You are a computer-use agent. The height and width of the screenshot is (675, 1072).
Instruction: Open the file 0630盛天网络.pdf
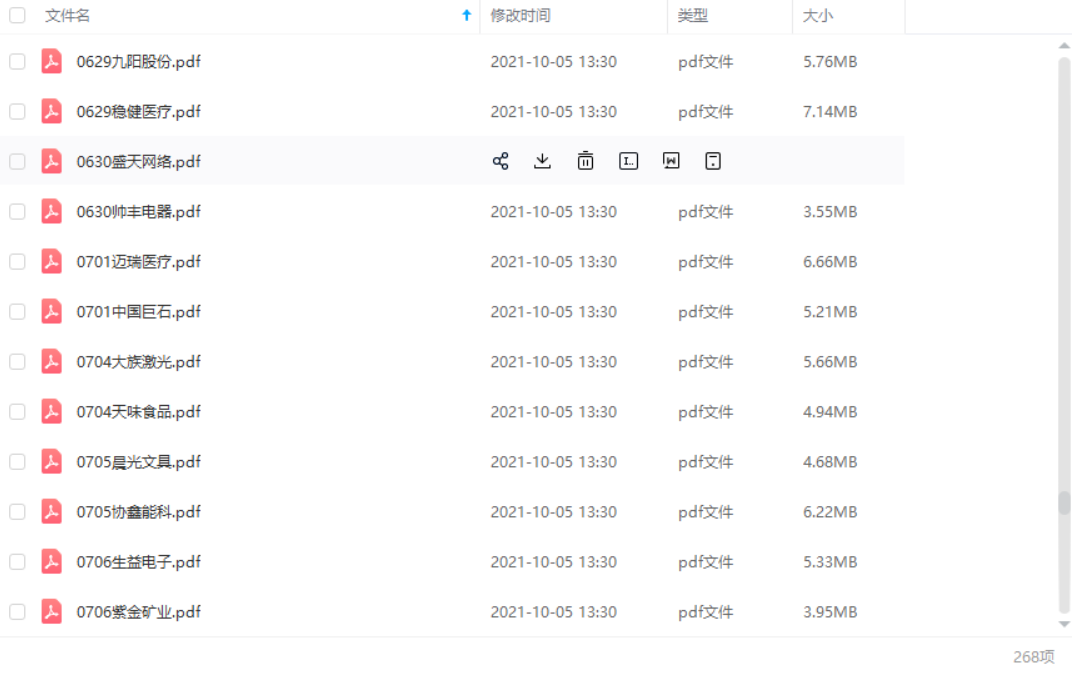139,161
